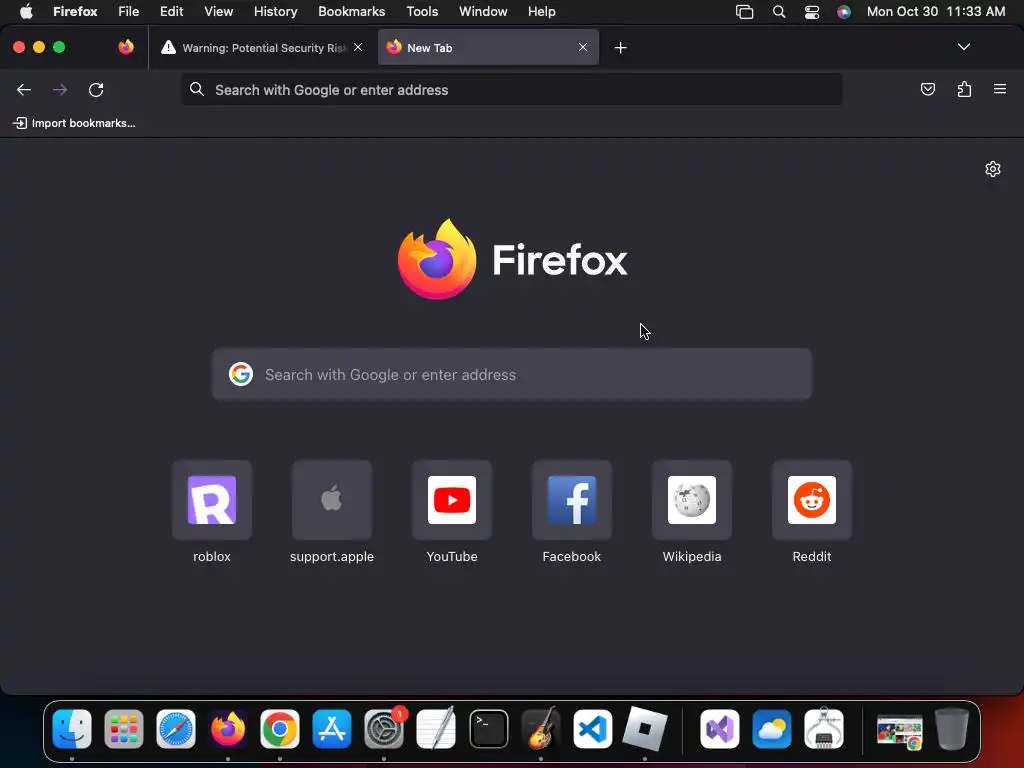This screenshot has width=1024, height=768.
Task: Open the Edit menu
Action: 171,11
